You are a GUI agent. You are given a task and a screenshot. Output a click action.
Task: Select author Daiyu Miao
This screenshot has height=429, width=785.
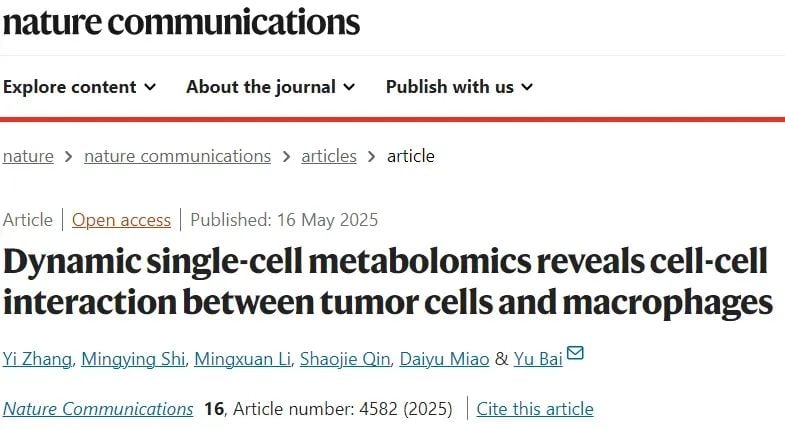(444, 358)
